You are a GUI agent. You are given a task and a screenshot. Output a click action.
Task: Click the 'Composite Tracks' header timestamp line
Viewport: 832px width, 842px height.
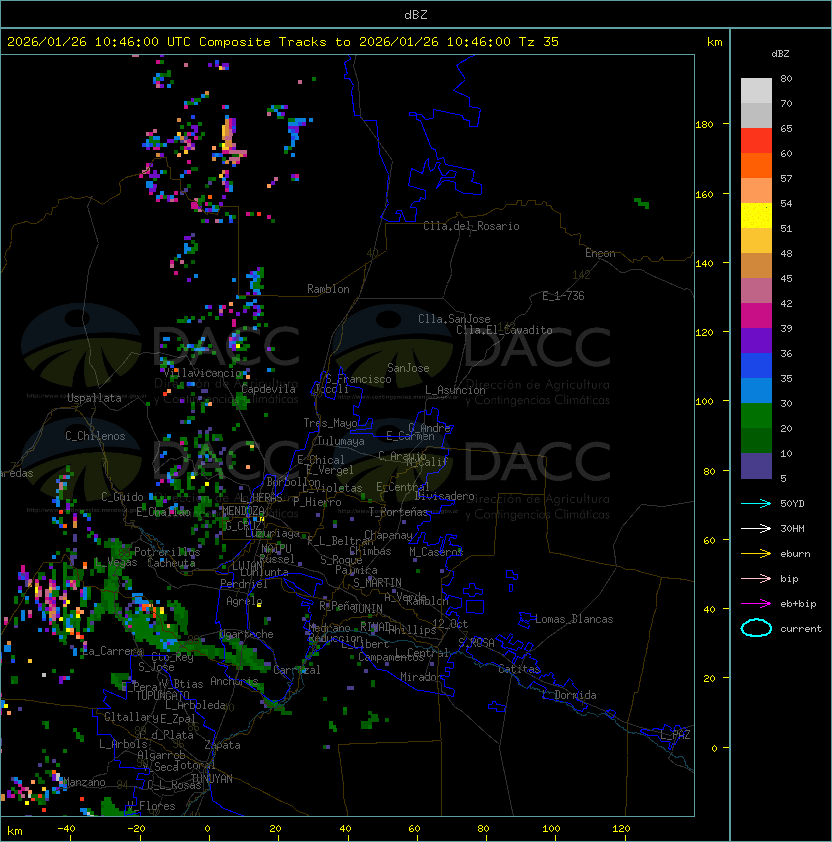pyautogui.click(x=283, y=42)
